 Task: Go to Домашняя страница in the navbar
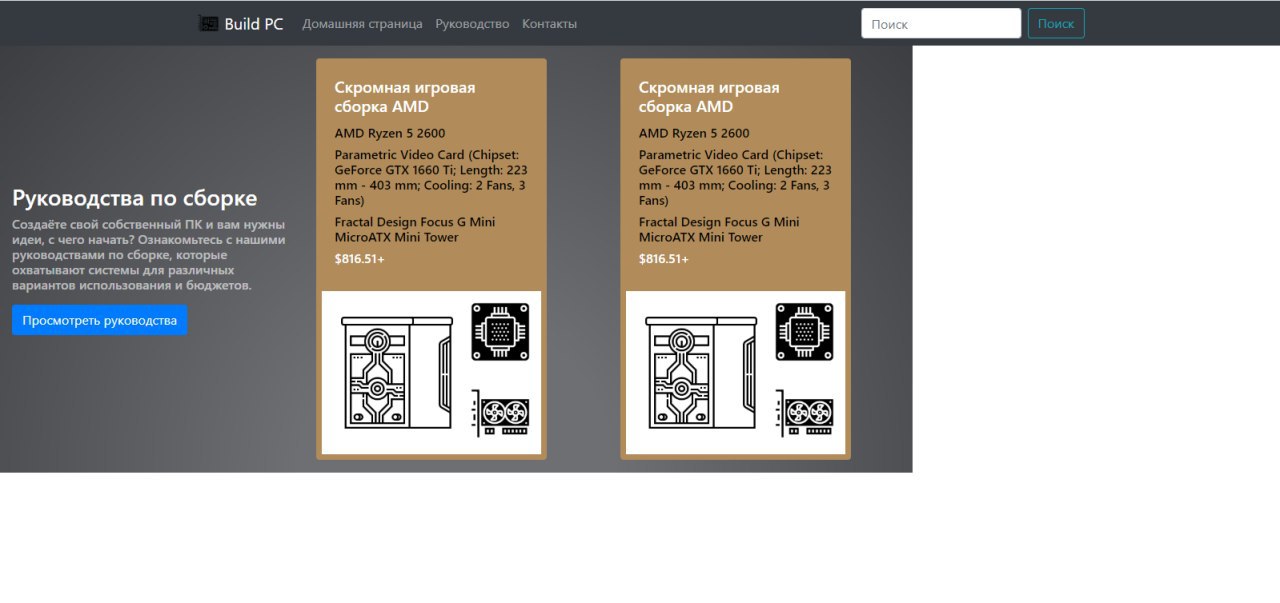point(362,23)
